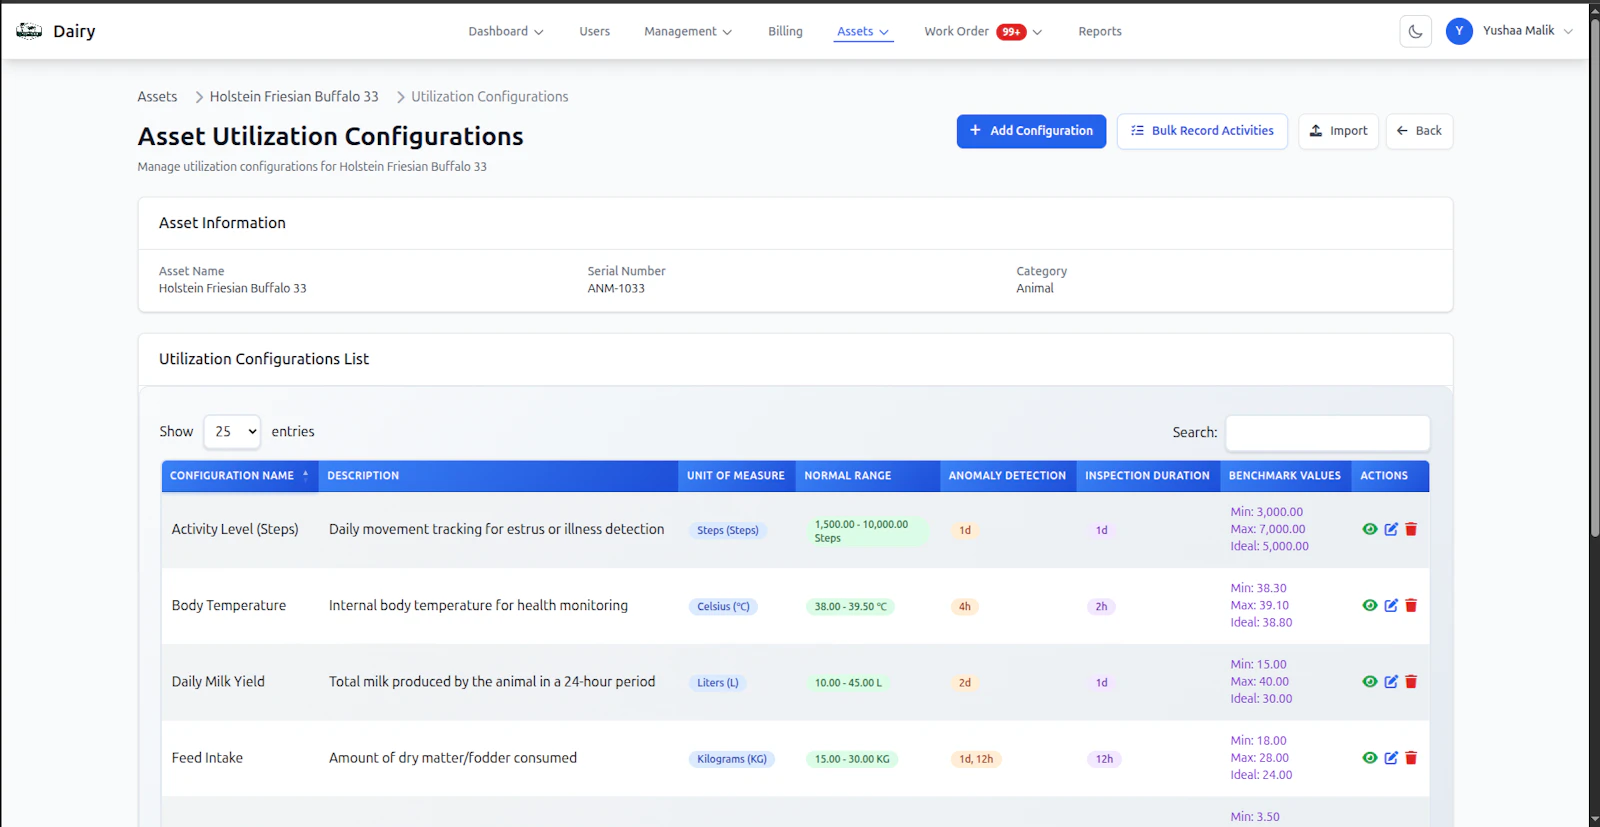Click Steps (Steps) unit badge
Screen dimensions: 1600x827
(x=728, y=530)
